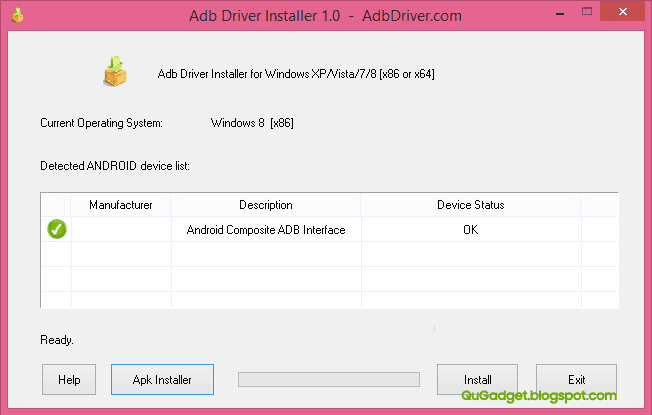Click the OK device status cell
Screen dimensions: 652x415
pos(471,230)
